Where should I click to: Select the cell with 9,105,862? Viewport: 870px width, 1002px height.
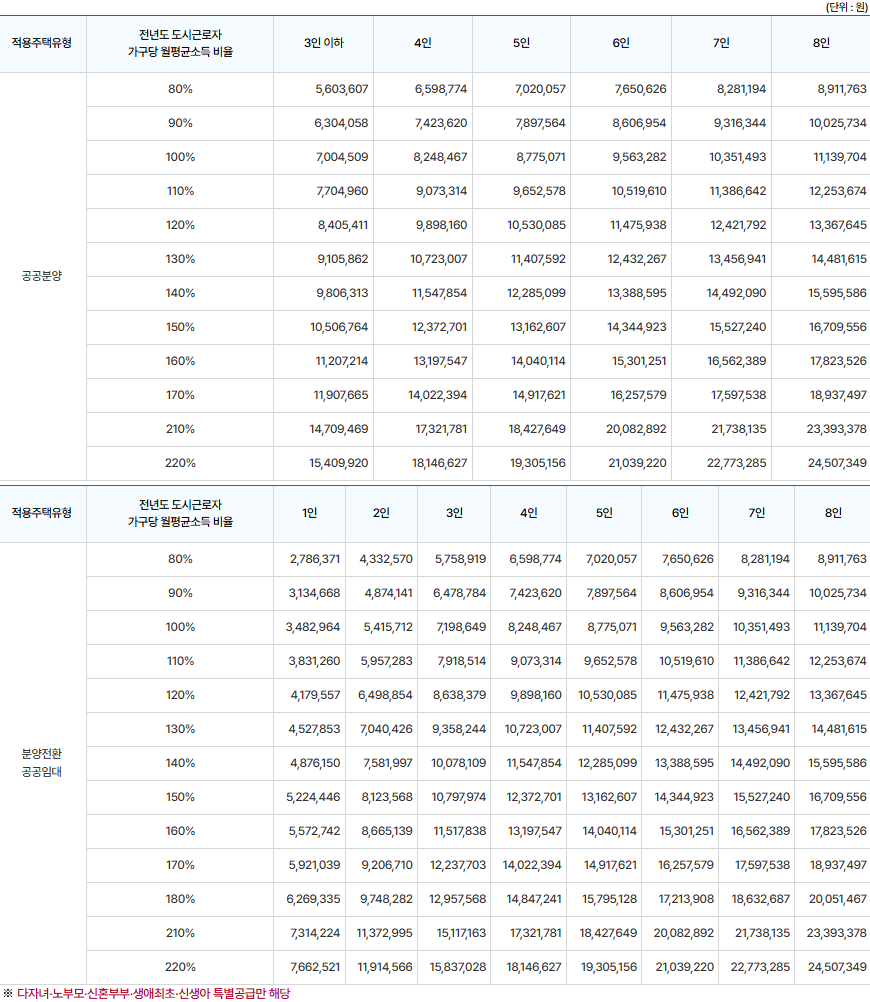[341, 260]
